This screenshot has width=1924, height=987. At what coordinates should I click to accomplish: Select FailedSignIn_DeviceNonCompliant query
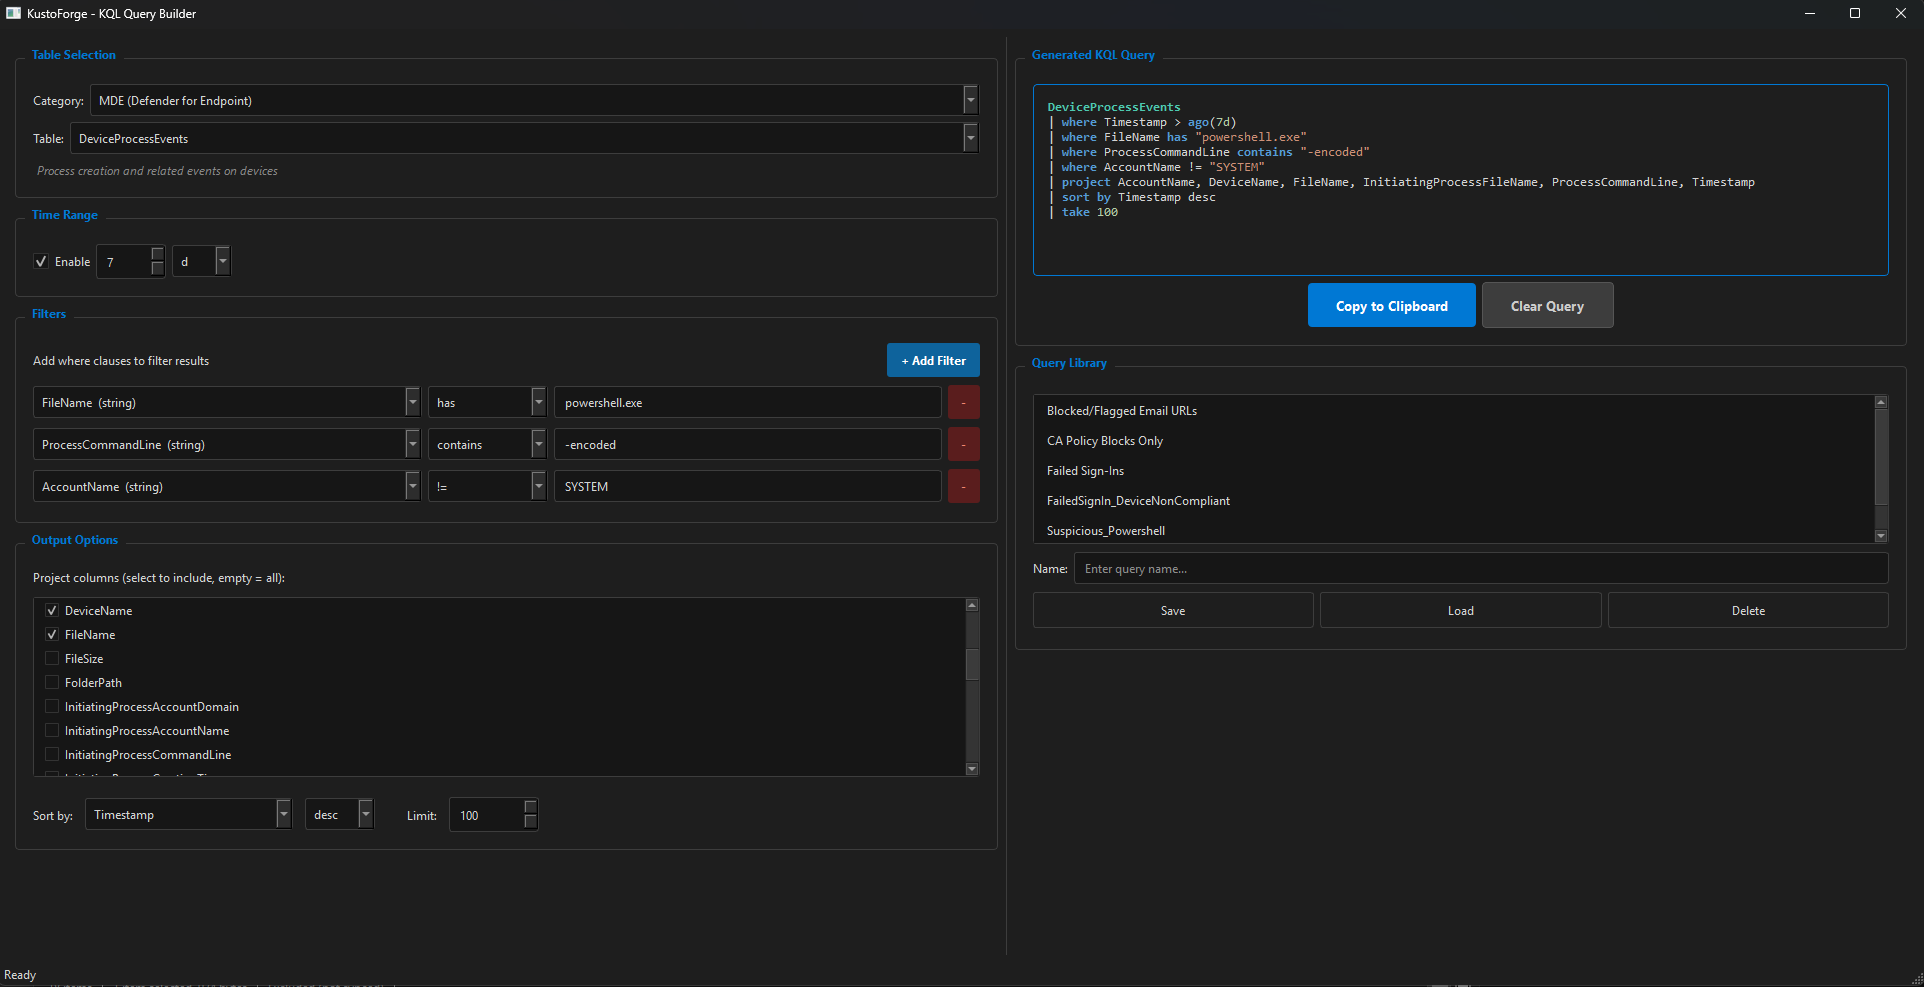(x=1453, y=500)
